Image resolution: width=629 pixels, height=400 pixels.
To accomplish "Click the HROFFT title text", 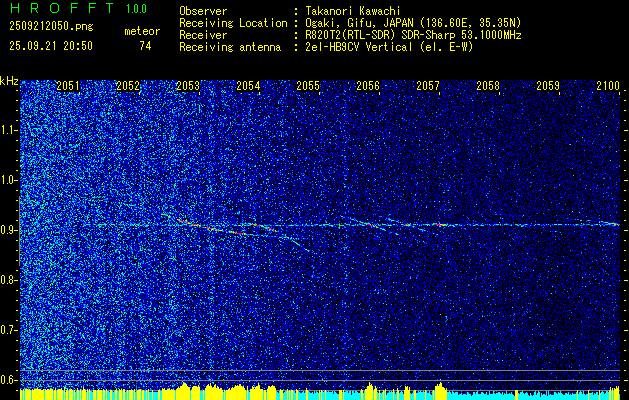I will (x=61, y=8).
